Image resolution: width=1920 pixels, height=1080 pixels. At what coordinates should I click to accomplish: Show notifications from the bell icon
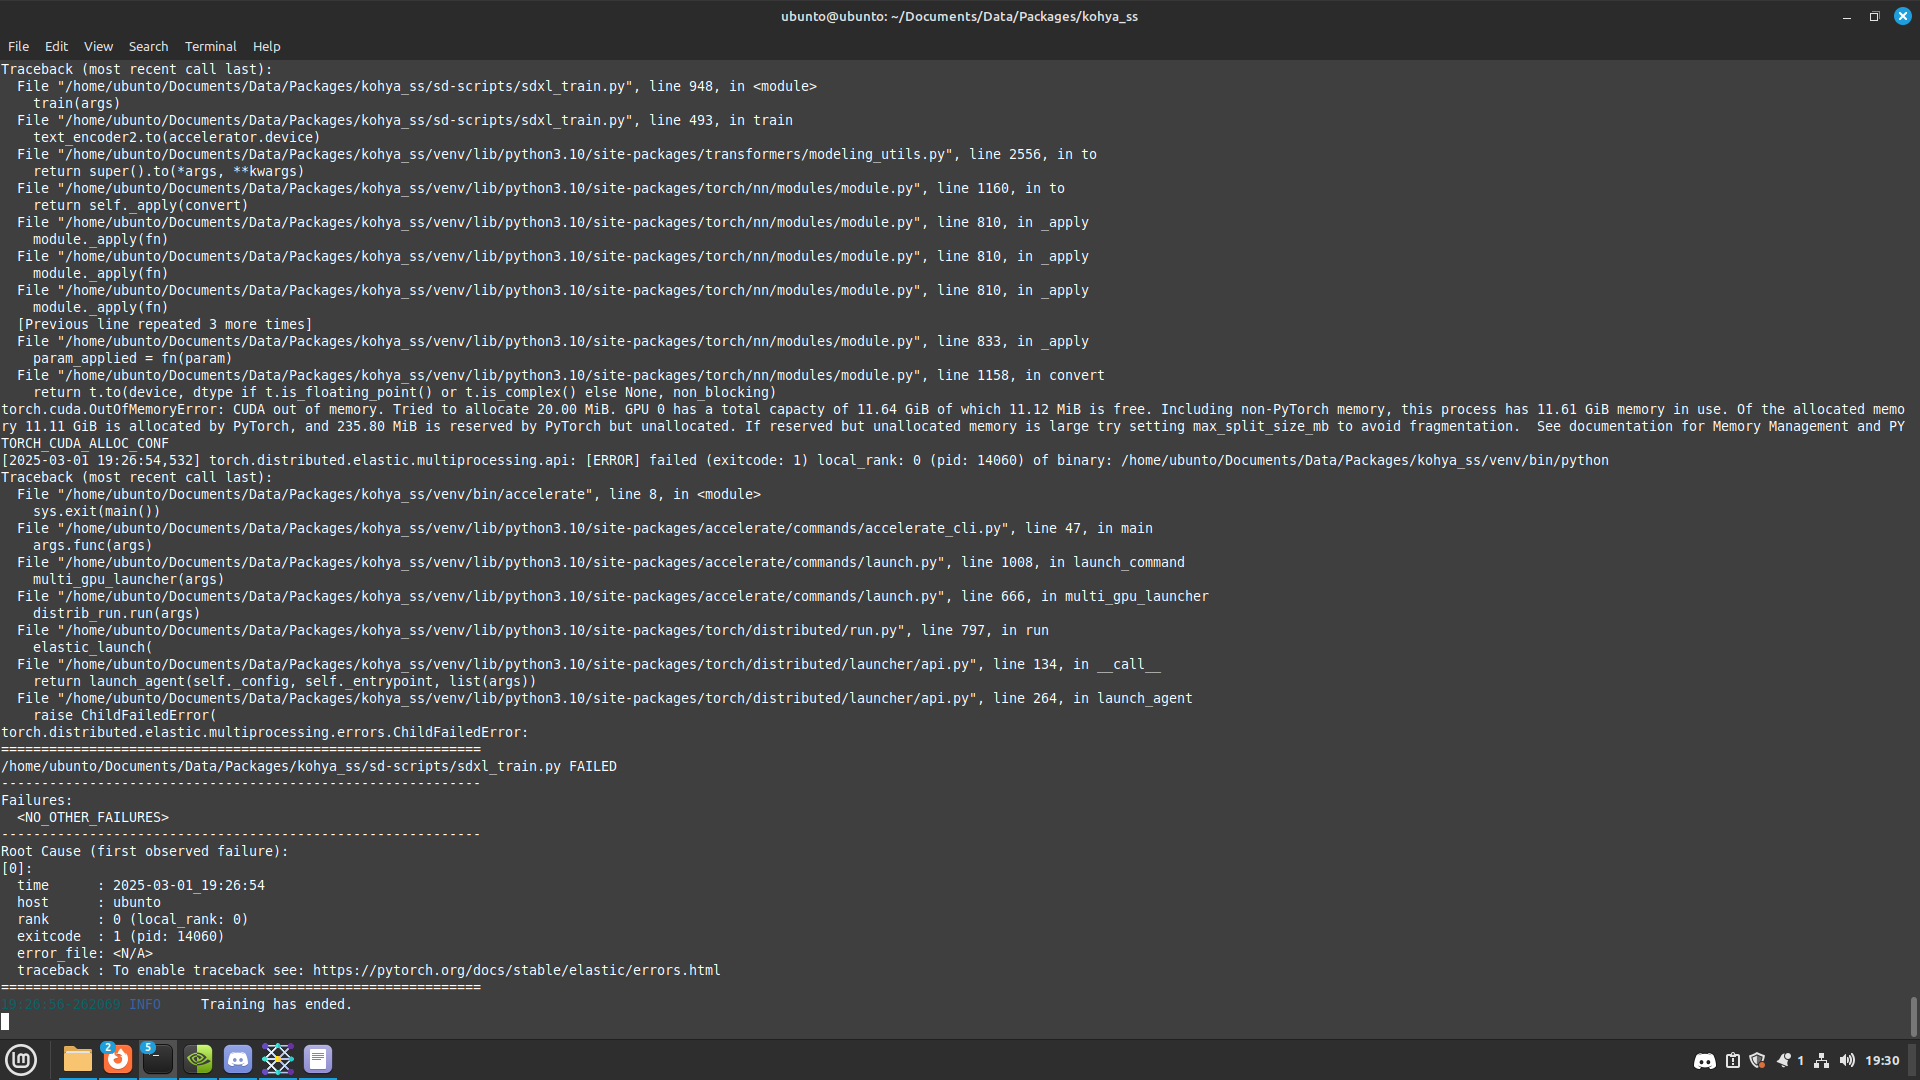point(1784,1061)
